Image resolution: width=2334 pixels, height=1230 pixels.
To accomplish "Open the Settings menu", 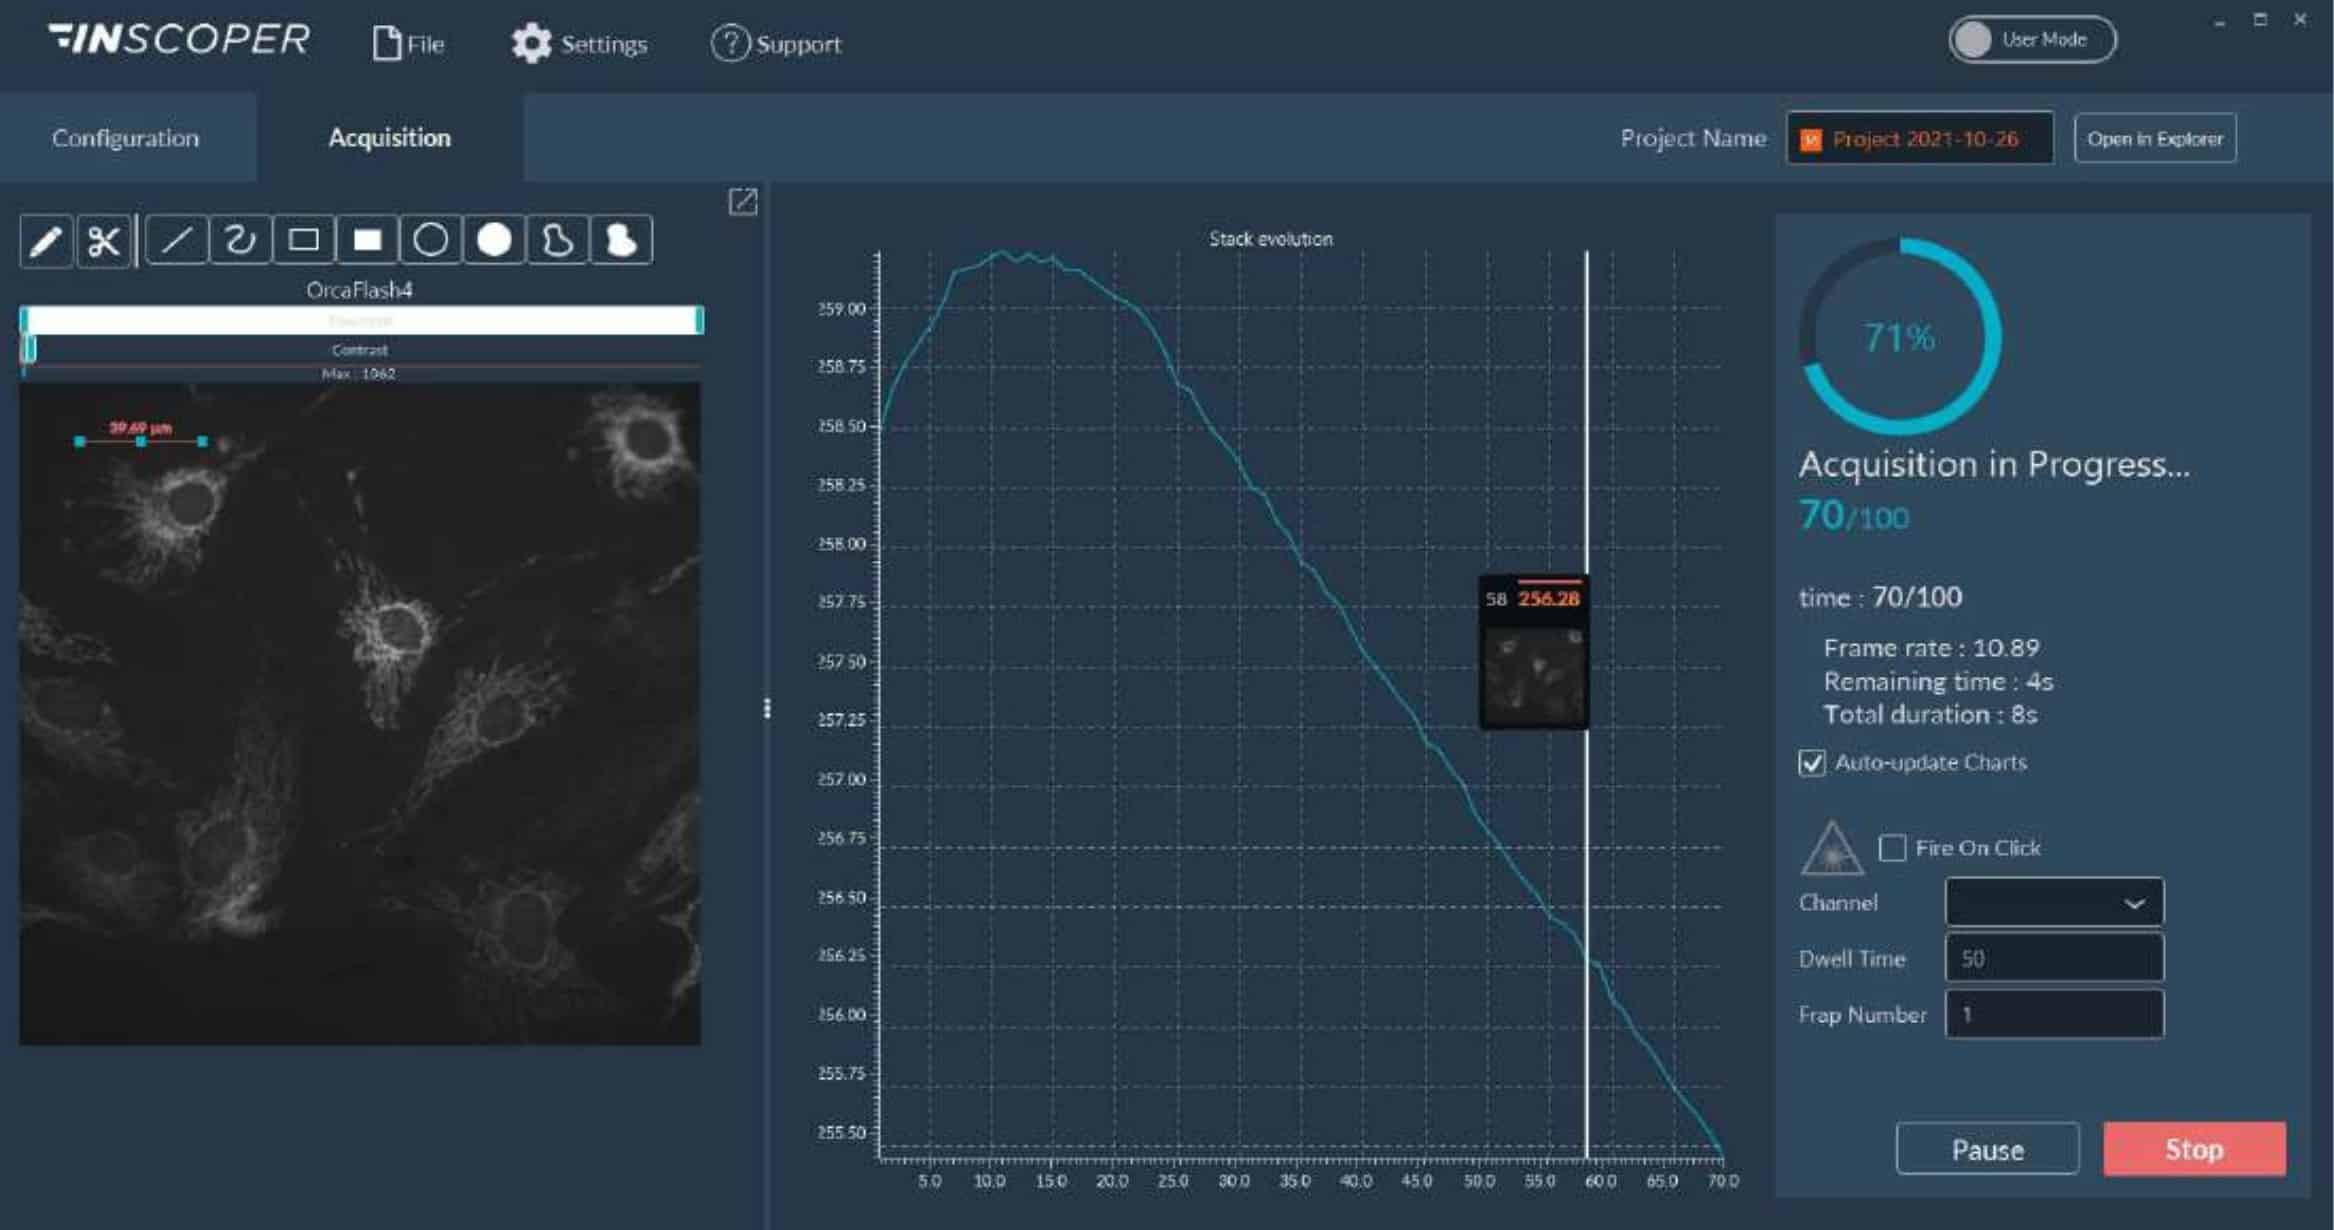I will tap(579, 44).
